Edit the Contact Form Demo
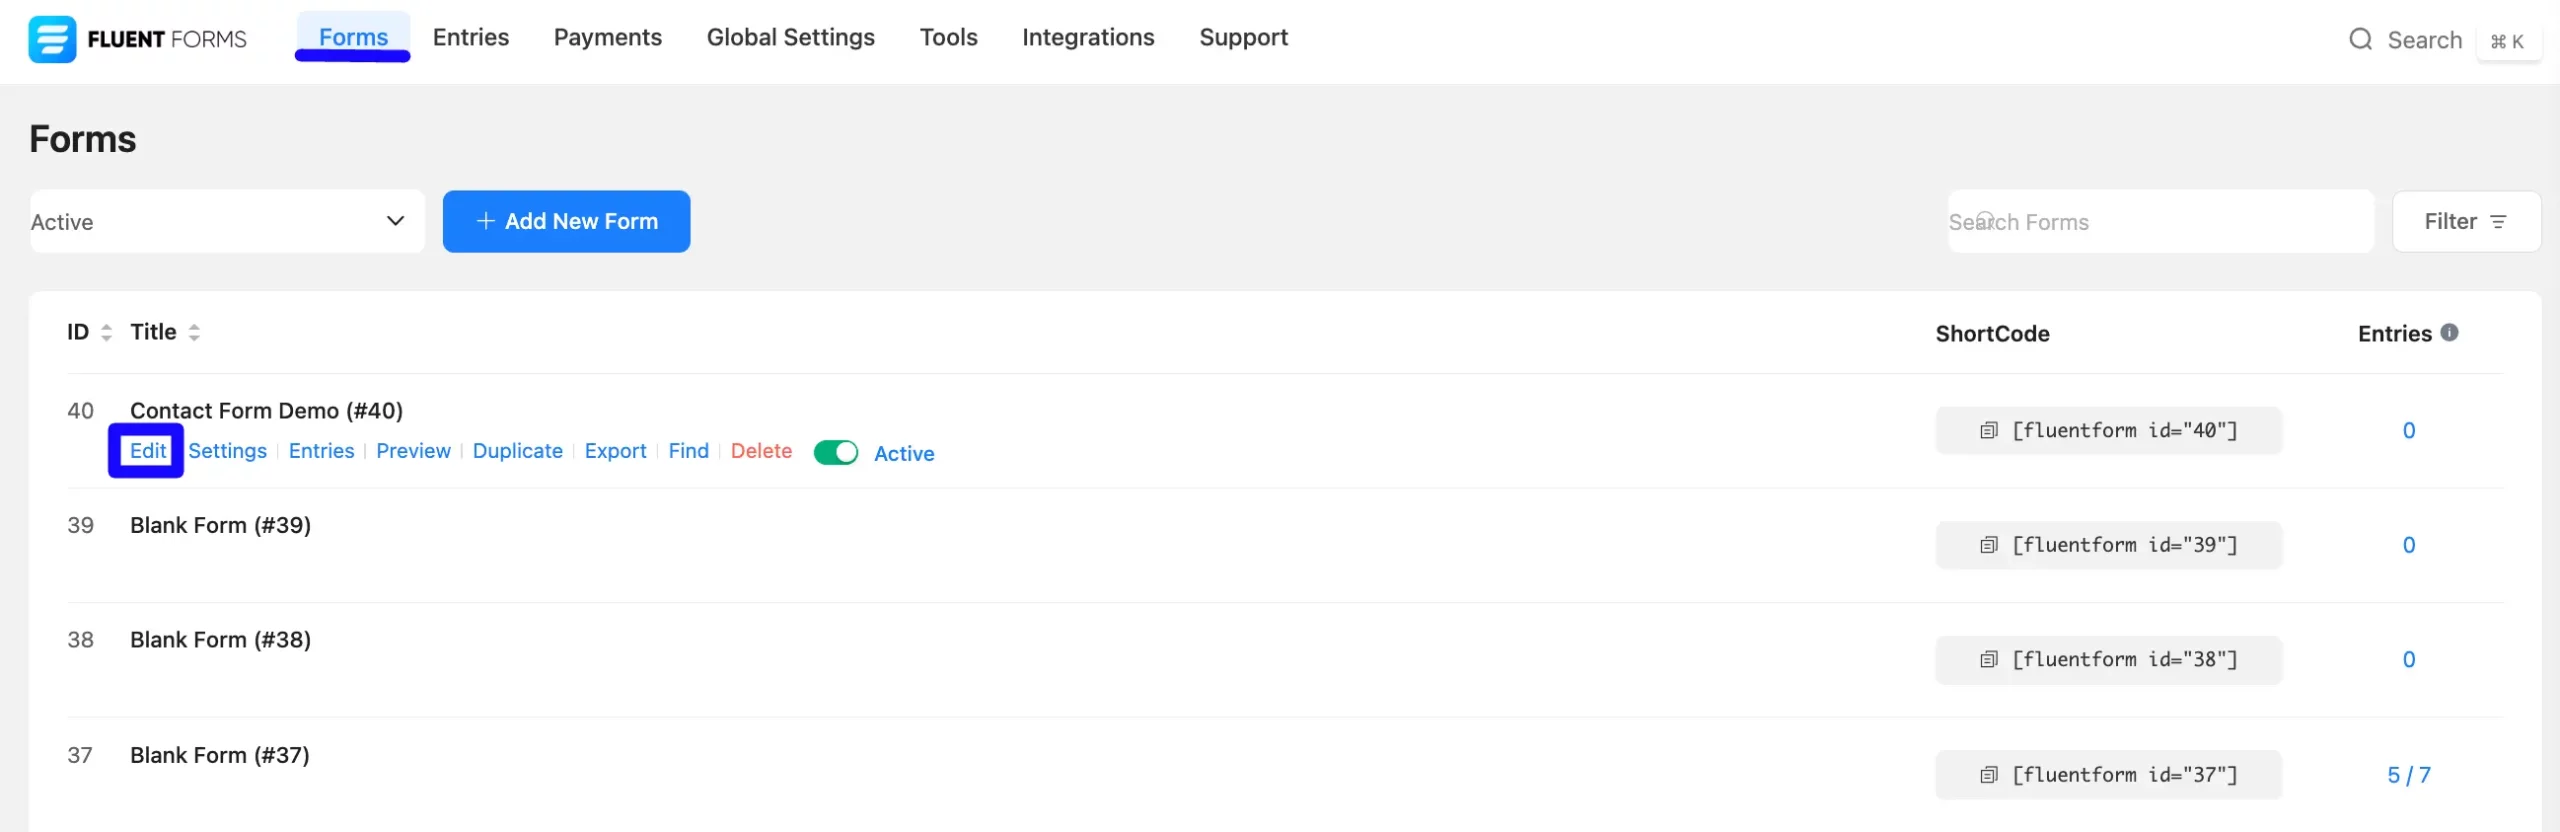The width and height of the screenshot is (2560, 832). (x=148, y=451)
